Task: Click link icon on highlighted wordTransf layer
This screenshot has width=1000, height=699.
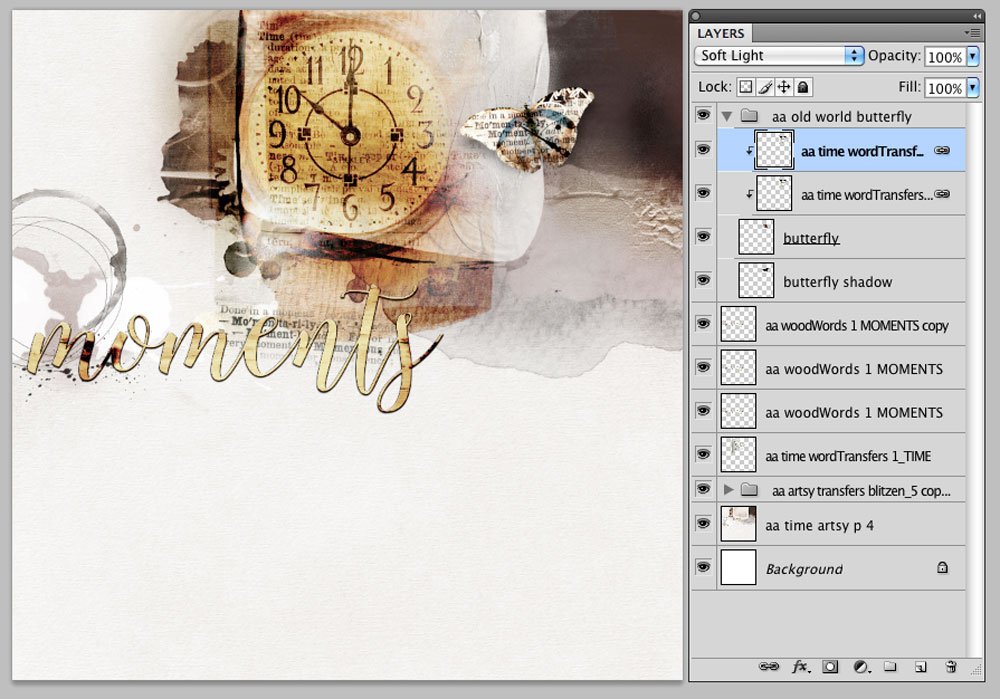Action: coord(941,151)
